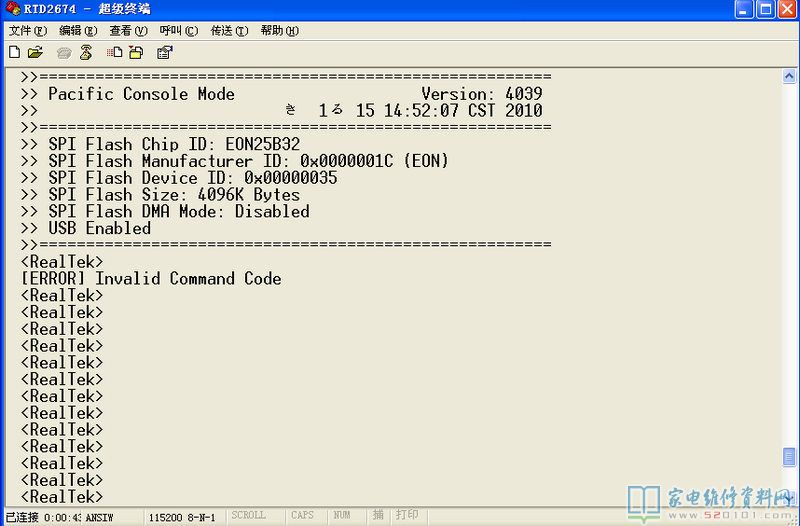Click the HyperTerminal title bar app icon

point(12,10)
